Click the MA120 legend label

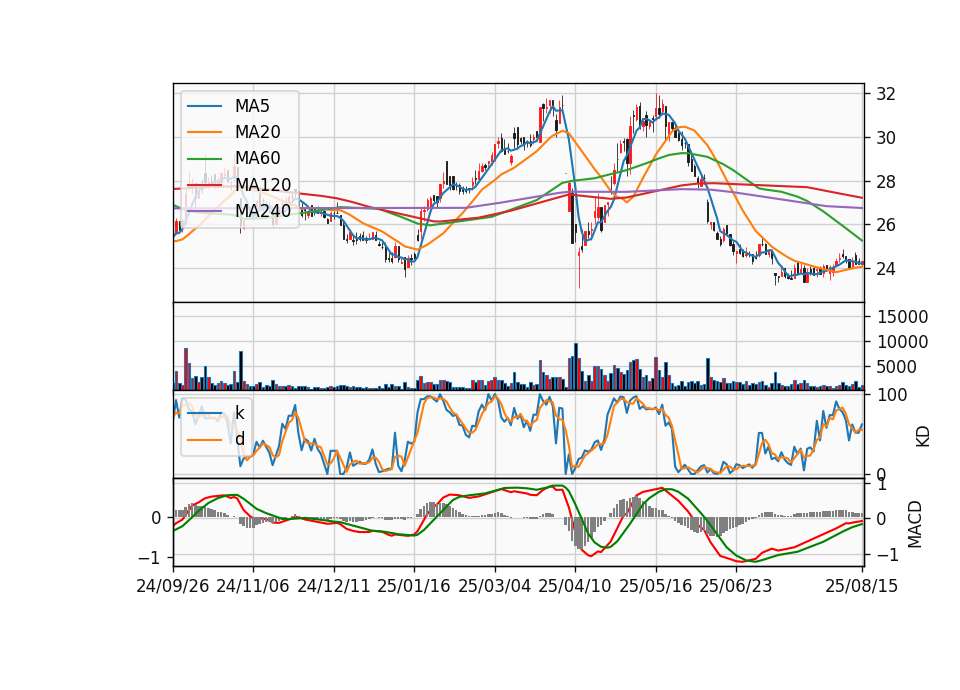[x=263, y=184]
